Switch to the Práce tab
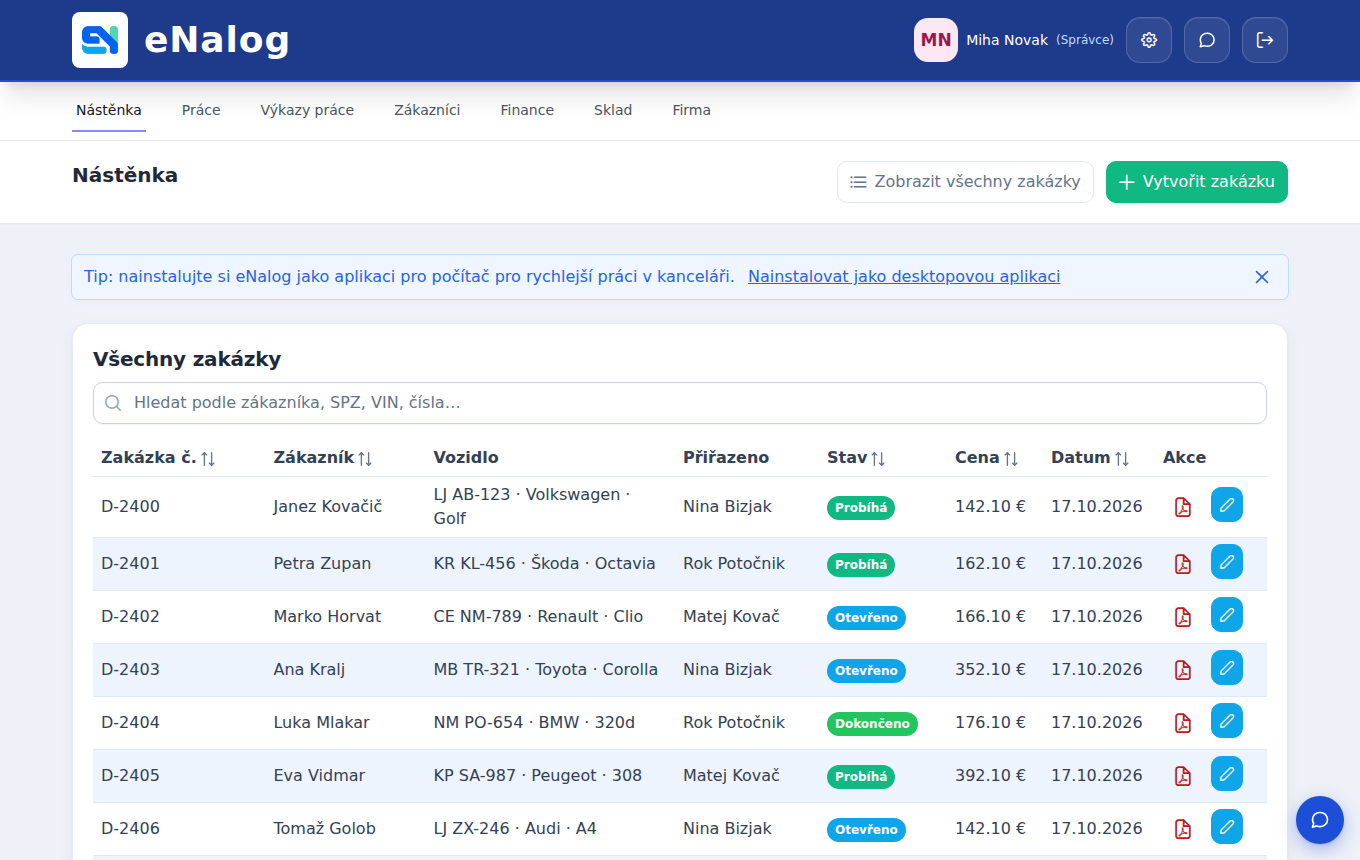 click(201, 110)
